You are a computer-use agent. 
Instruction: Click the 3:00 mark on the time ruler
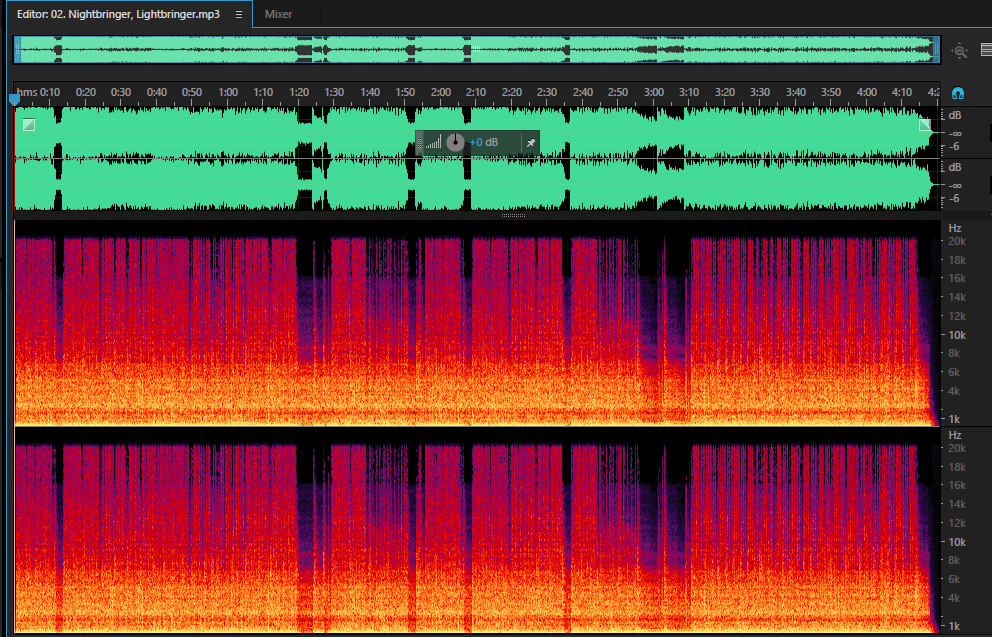coord(654,92)
